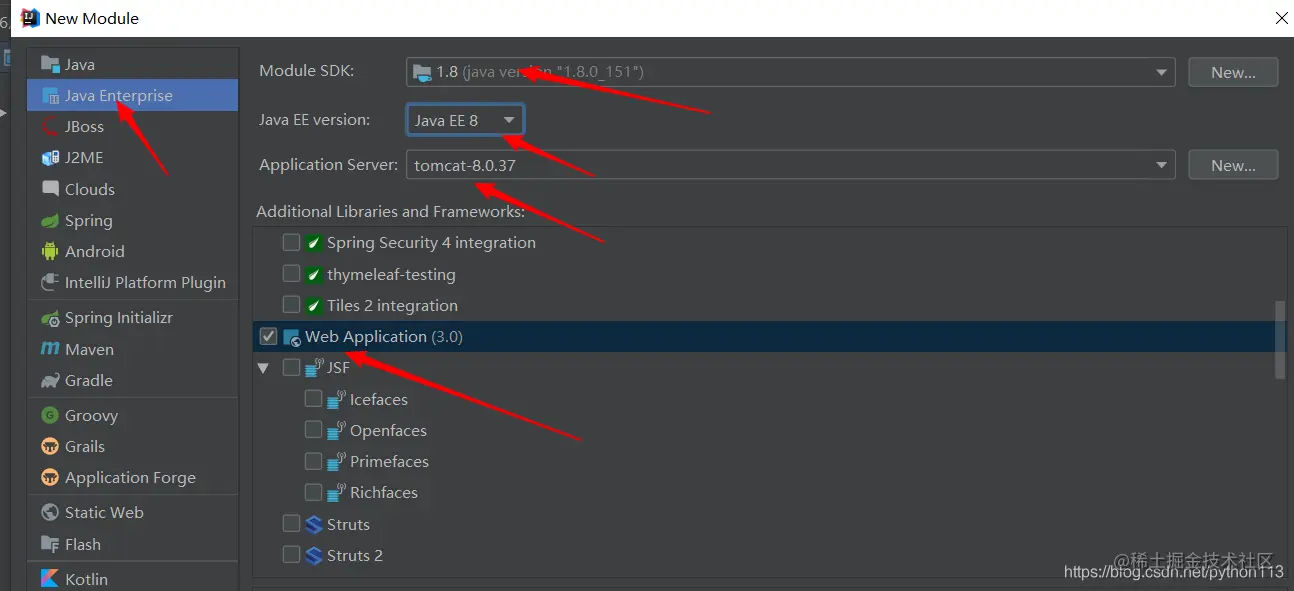Click the Groovy G icon

coord(50,415)
